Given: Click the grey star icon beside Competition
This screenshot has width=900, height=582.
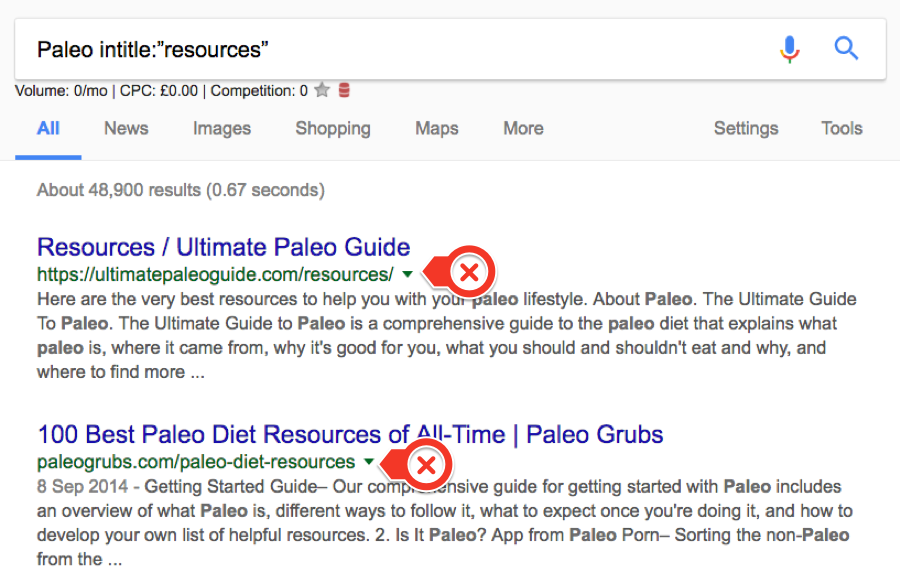Looking at the screenshot, I should coord(322,91).
